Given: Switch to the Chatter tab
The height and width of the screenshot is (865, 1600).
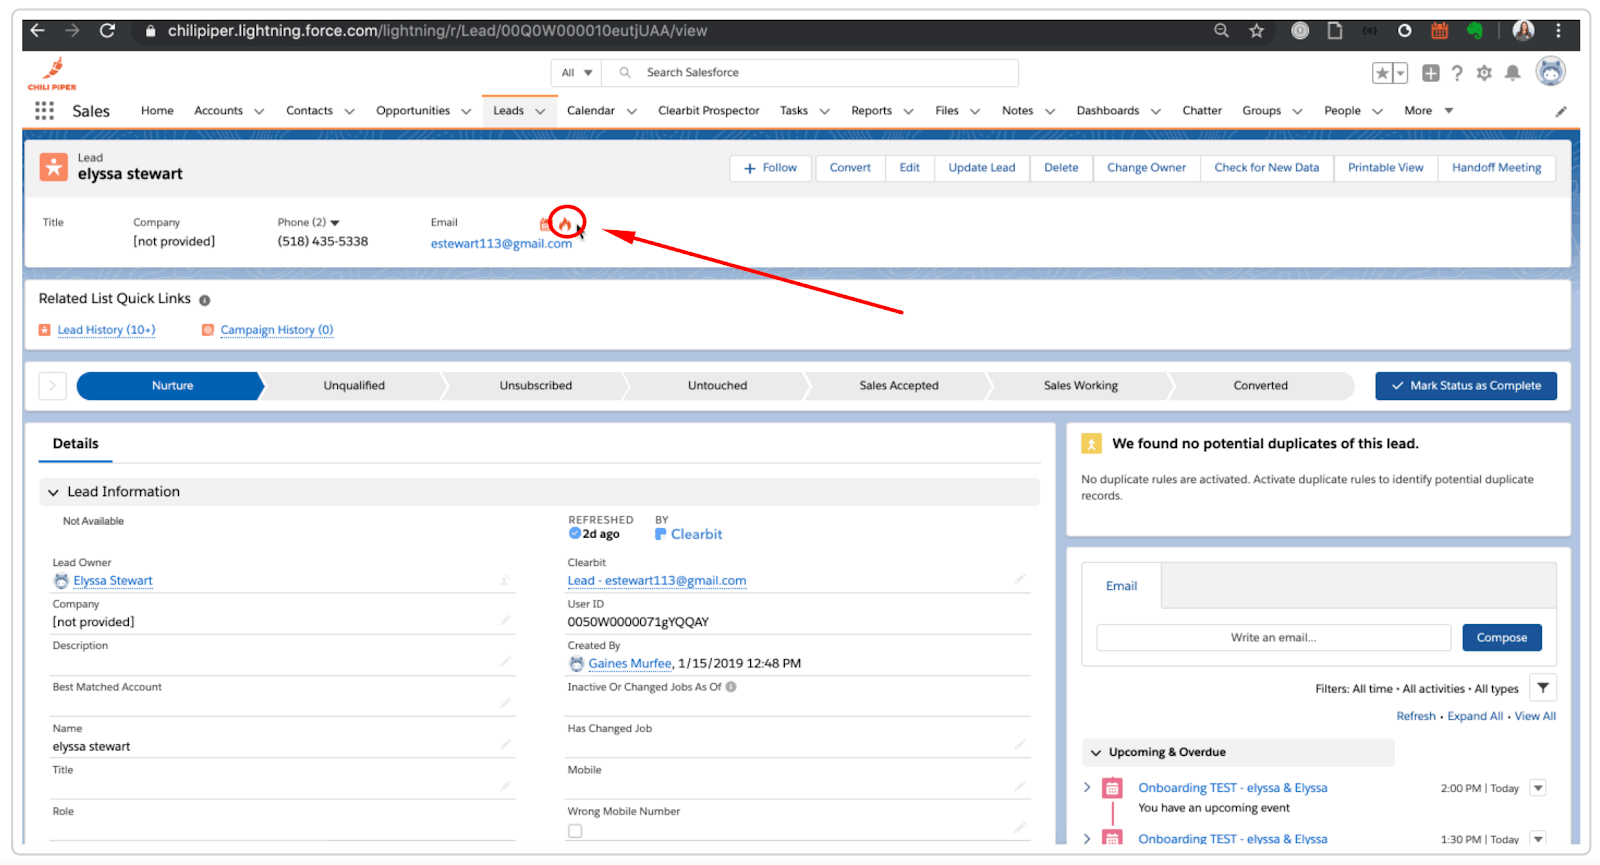Looking at the screenshot, I should (x=1202, y=111).
